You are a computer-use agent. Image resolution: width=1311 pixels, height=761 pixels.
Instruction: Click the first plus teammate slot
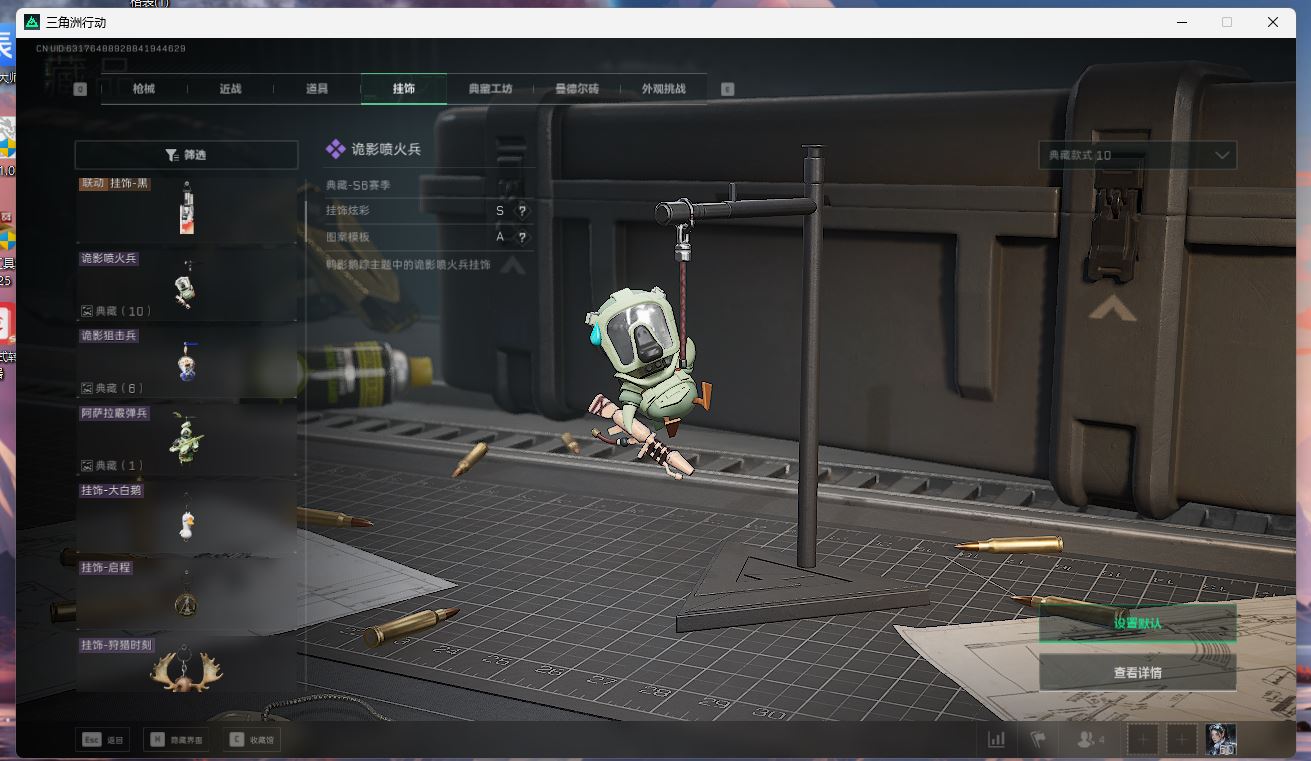pyautogui.click(x=1143, y=740)
